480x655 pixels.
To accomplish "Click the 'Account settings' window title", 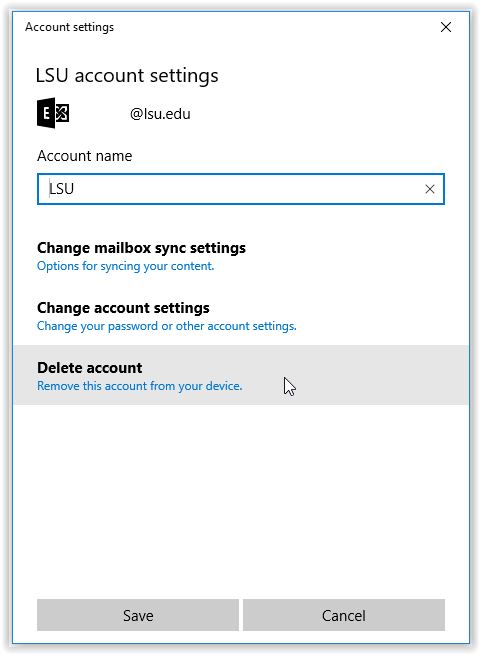I will [x=69, y=27].
